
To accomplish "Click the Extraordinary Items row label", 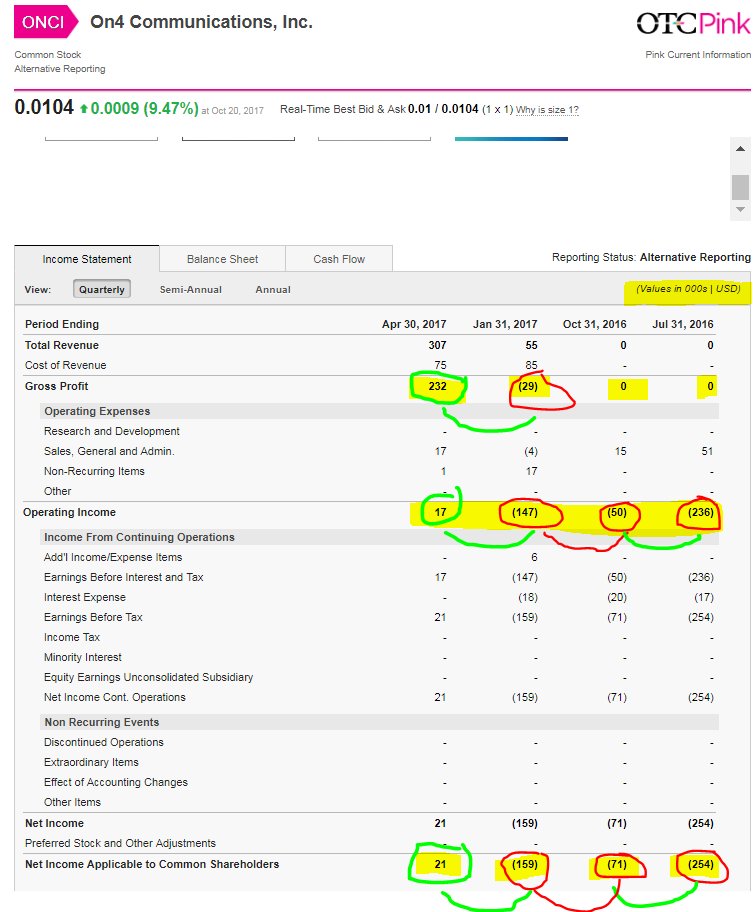I will (91, 763).
